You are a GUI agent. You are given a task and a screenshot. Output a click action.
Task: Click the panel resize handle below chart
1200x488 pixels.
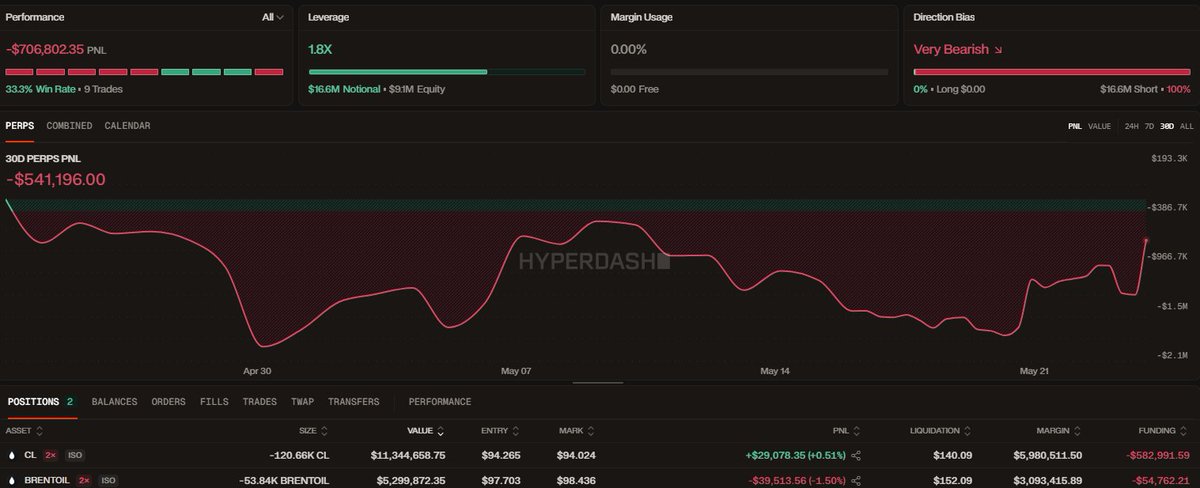coord(598,381)
